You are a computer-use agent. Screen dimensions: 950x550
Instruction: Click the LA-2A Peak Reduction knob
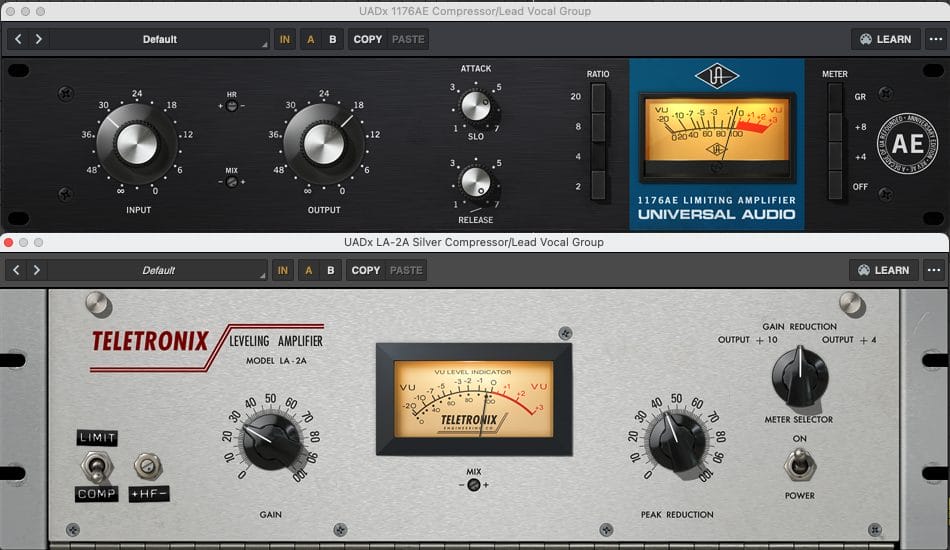[677, 438]
